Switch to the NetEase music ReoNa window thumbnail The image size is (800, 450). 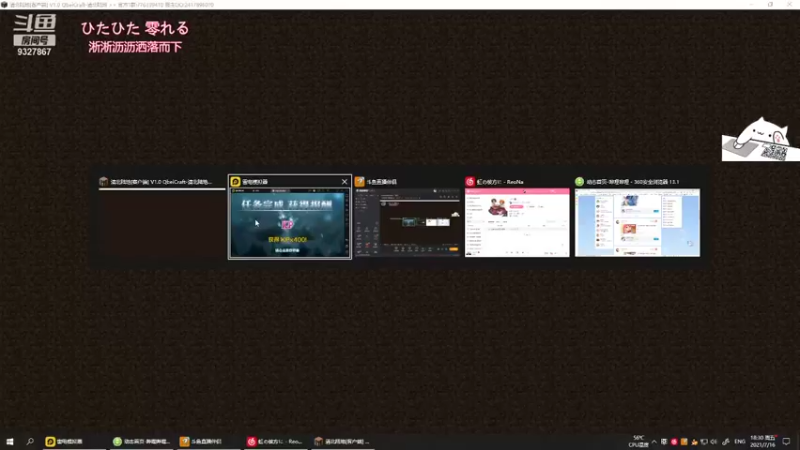point(517,222)
